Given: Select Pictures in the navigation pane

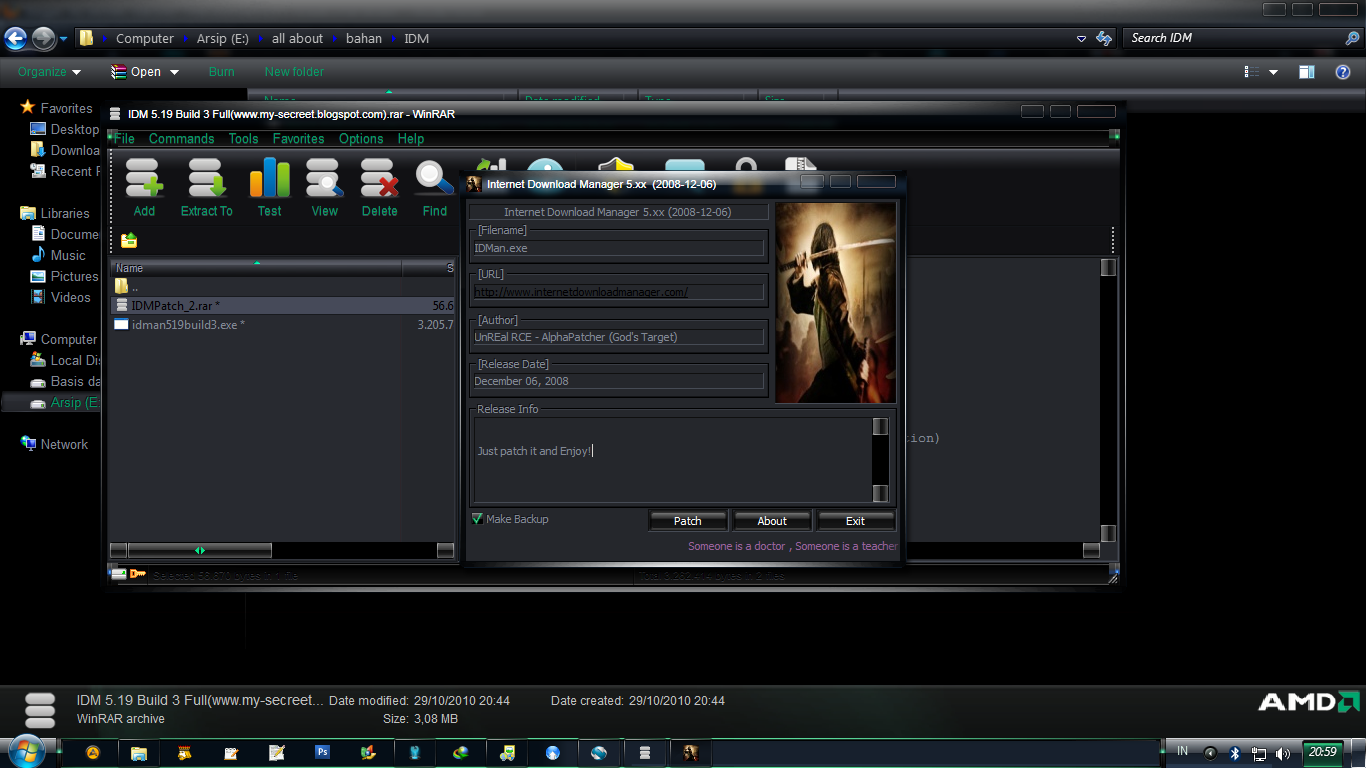Looking at the screenshot, I should [x=75, y=276].
